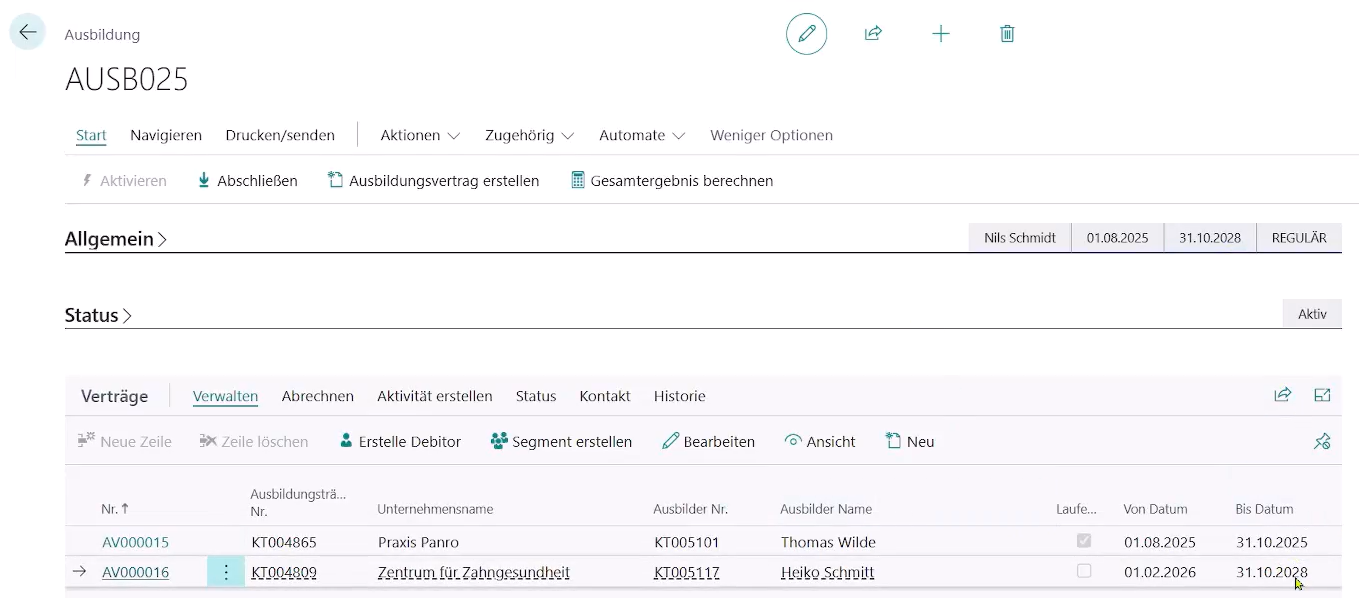The height and width of the screenshot is (598, 1359).
Task: Switch to the Navigieren tab
Action: point(166,135)
